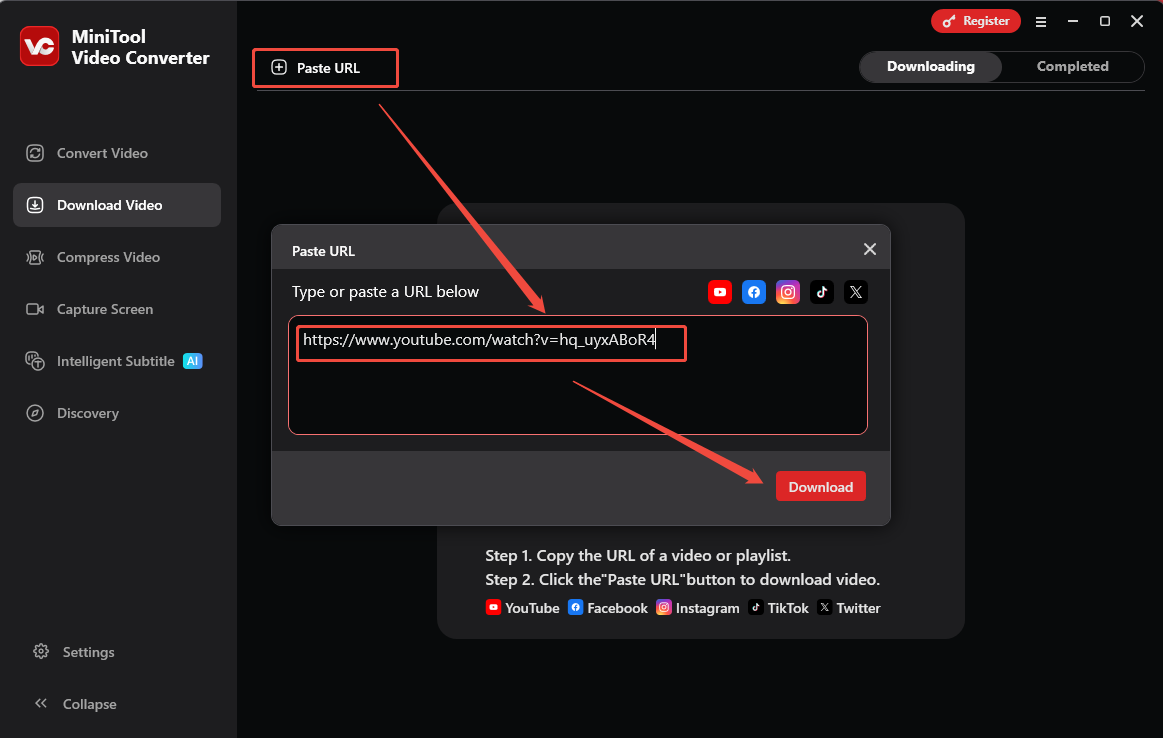
Task: Click the Register button
Action: (975, 20)
